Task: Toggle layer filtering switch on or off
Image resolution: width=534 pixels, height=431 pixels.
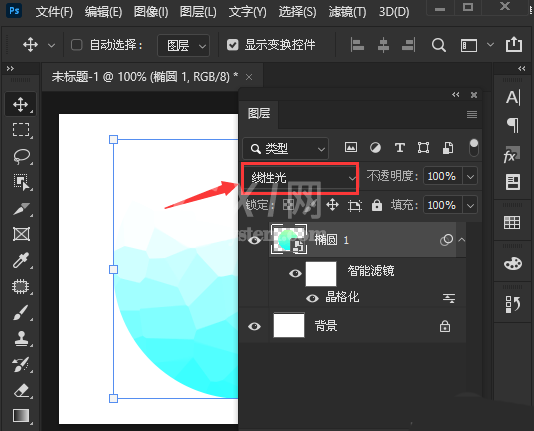Action: click(x=474, y=147)
